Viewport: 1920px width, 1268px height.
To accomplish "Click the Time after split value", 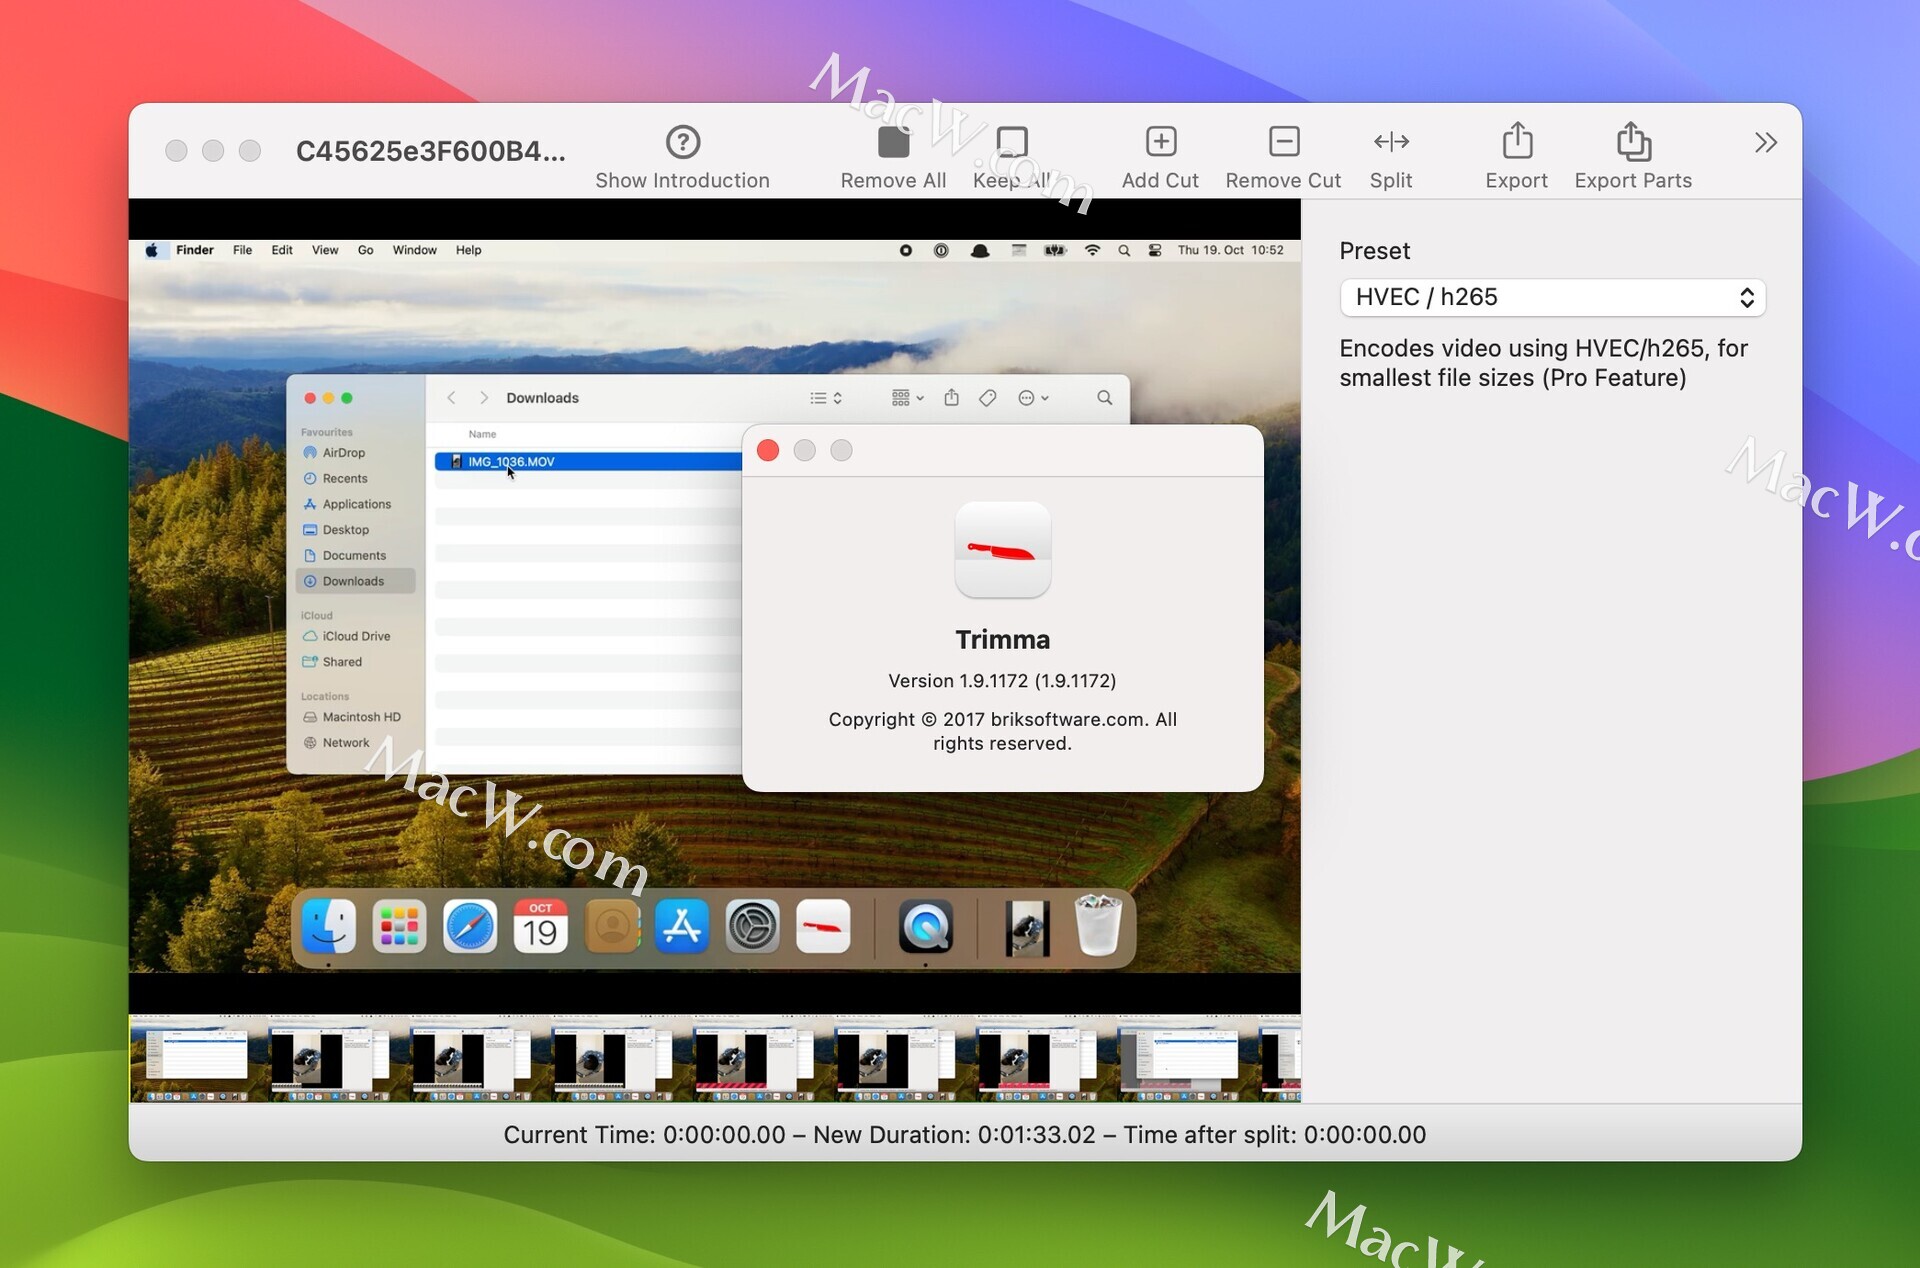I will tap(1365, 1134).
